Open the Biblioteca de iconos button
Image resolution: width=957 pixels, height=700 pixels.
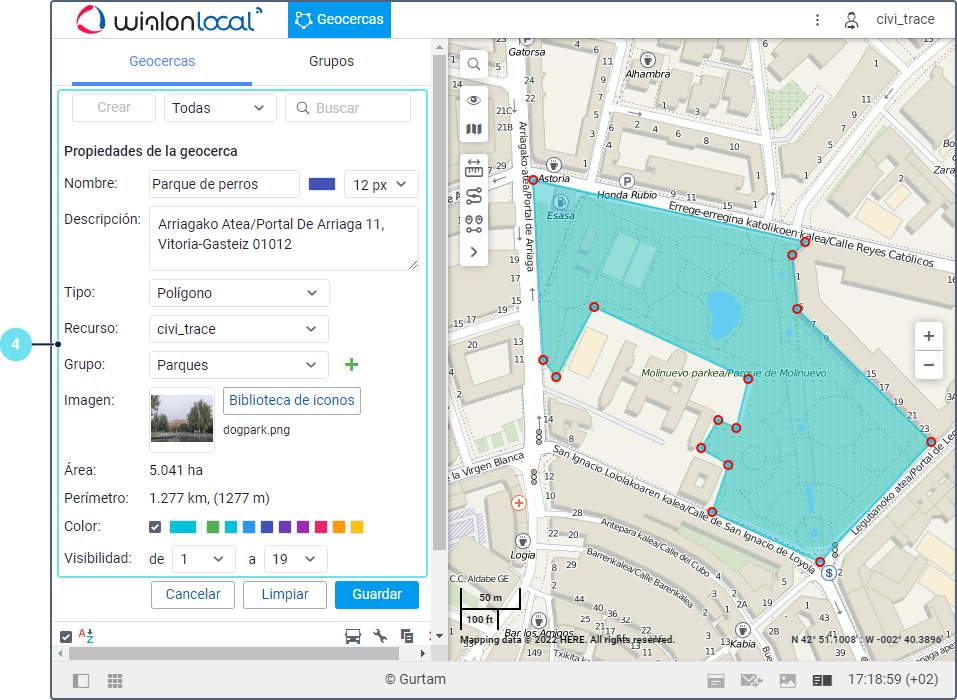pos(292,400)
